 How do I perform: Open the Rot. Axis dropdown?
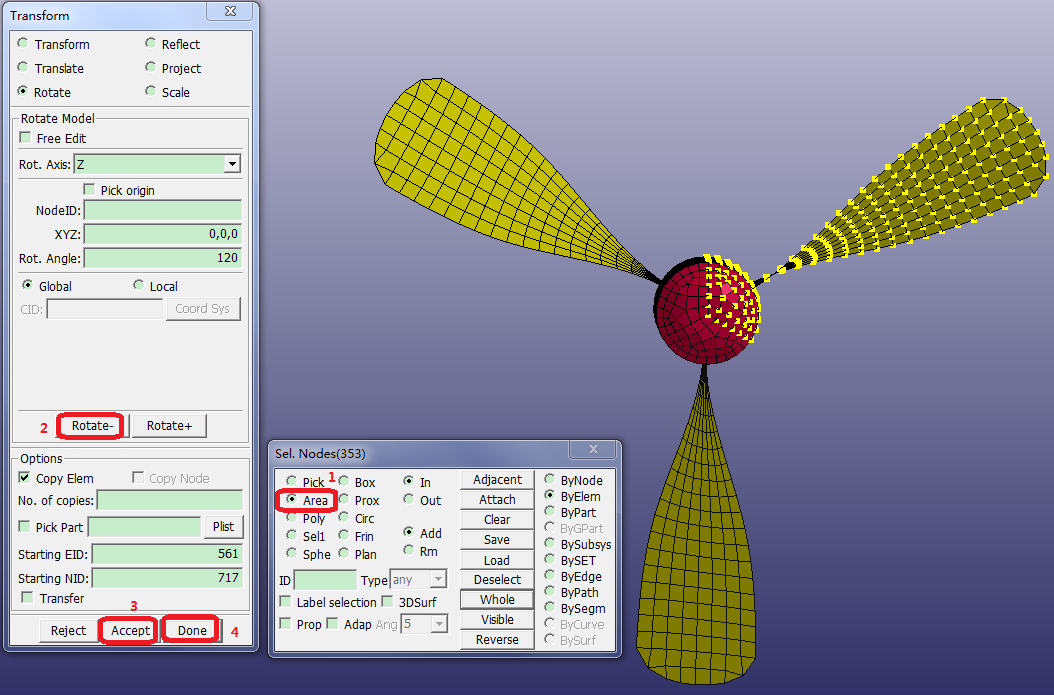[232, 164]
